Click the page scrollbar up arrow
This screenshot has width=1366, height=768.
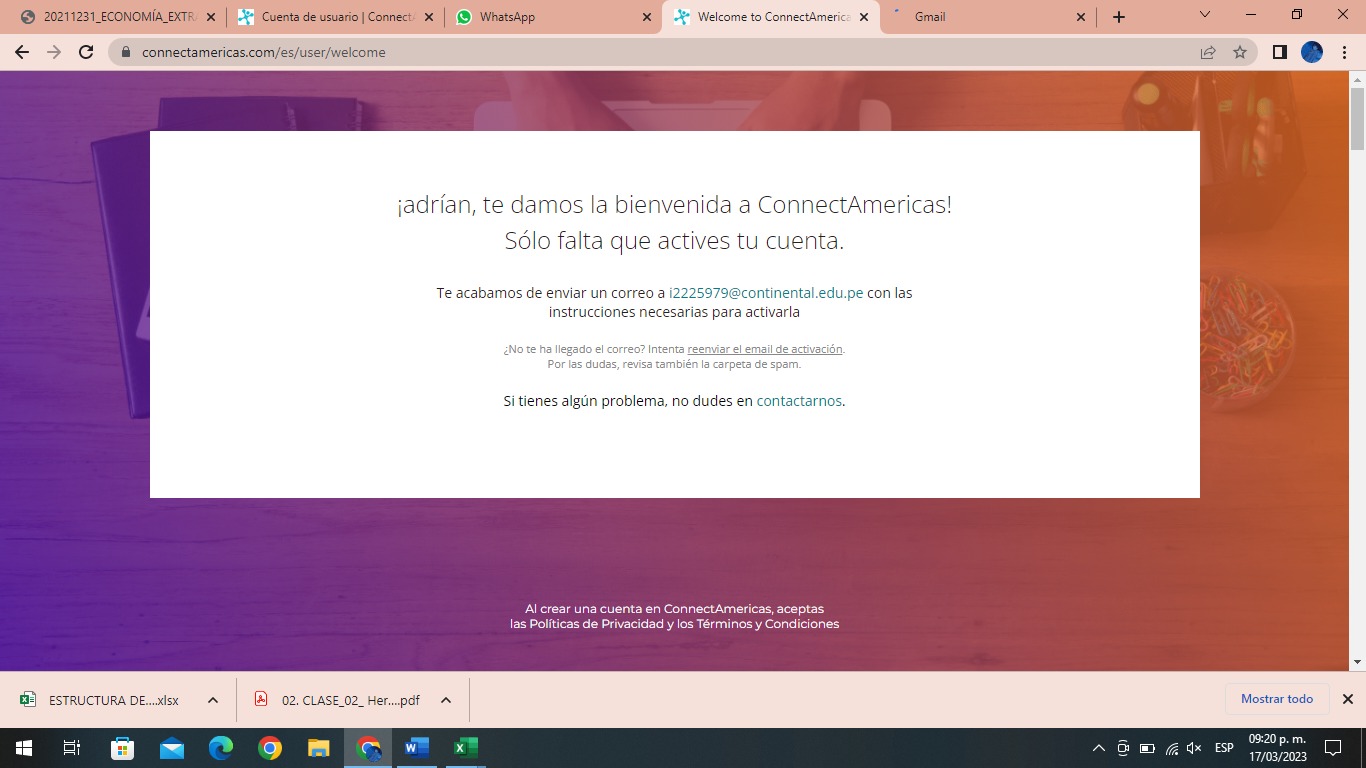pyautogui.click(x=1357, y=79)
